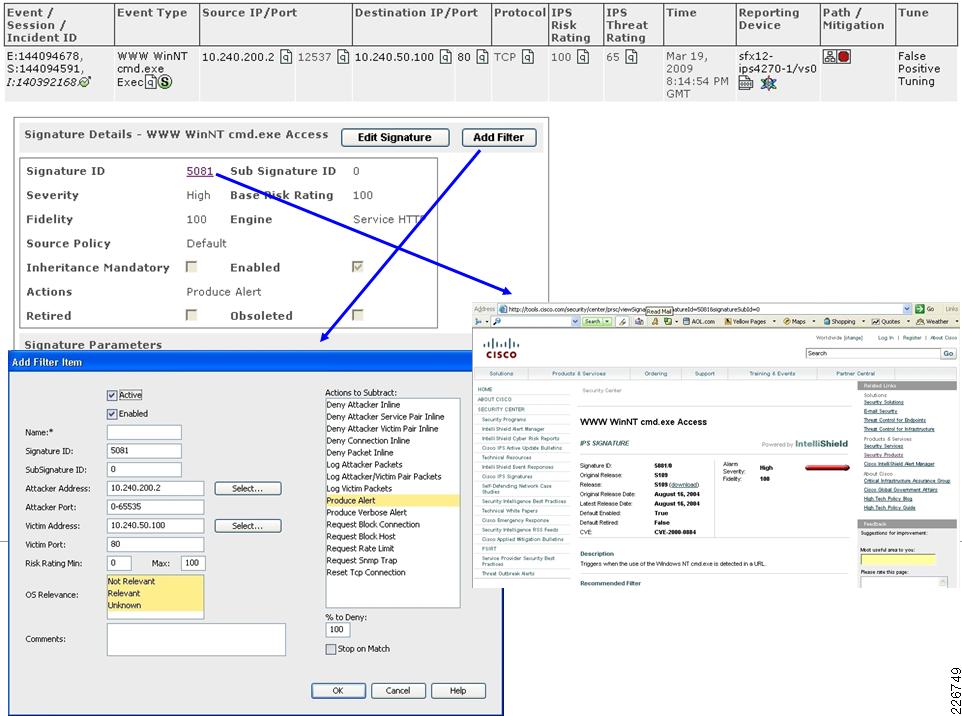Viewport: 962px width, 716px height.
Task: Click Maps toolbar icon in browser
Action: pos(787,321)
